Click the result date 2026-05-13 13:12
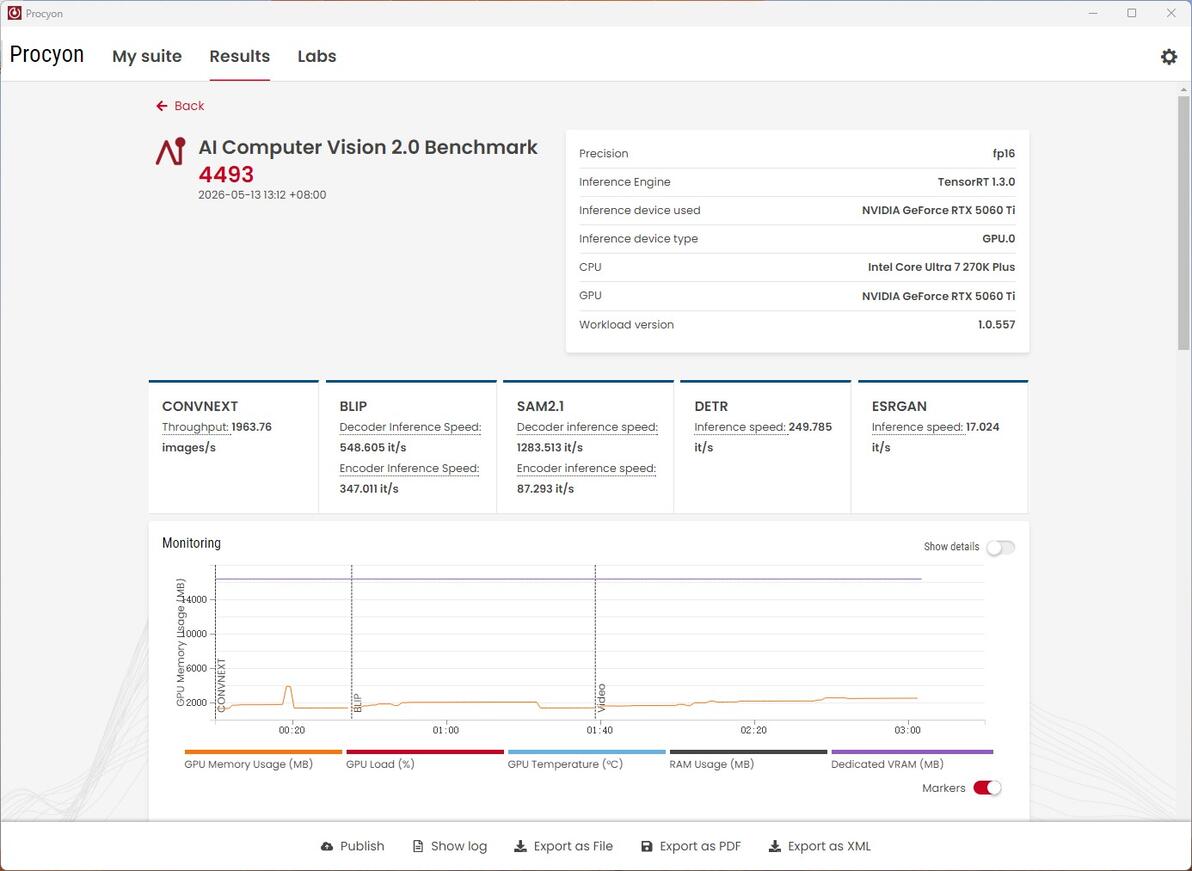 262,195
